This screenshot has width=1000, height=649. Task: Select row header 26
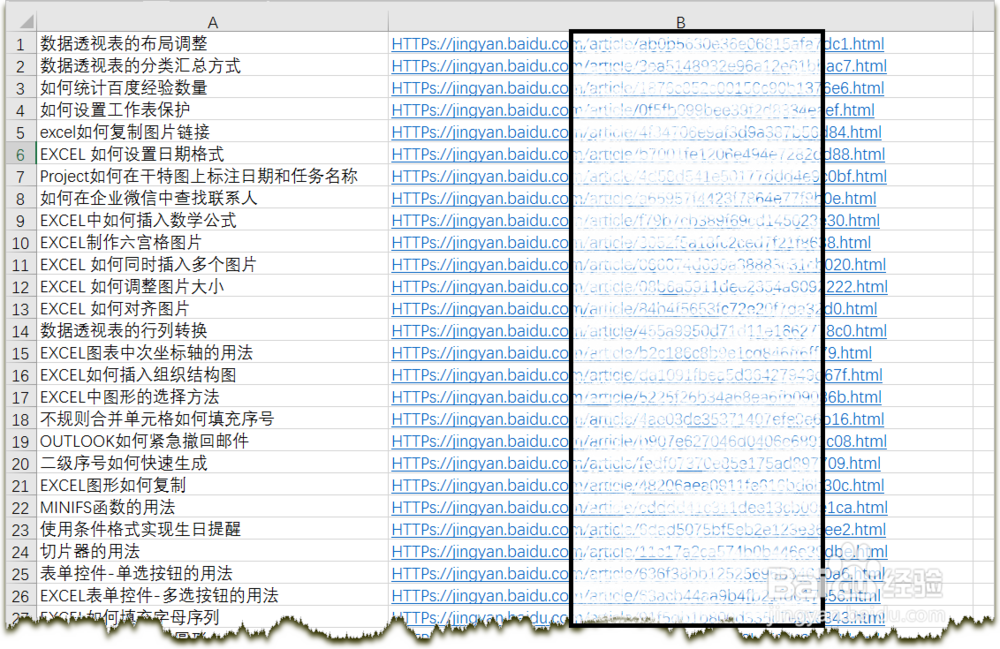(20, 596)
